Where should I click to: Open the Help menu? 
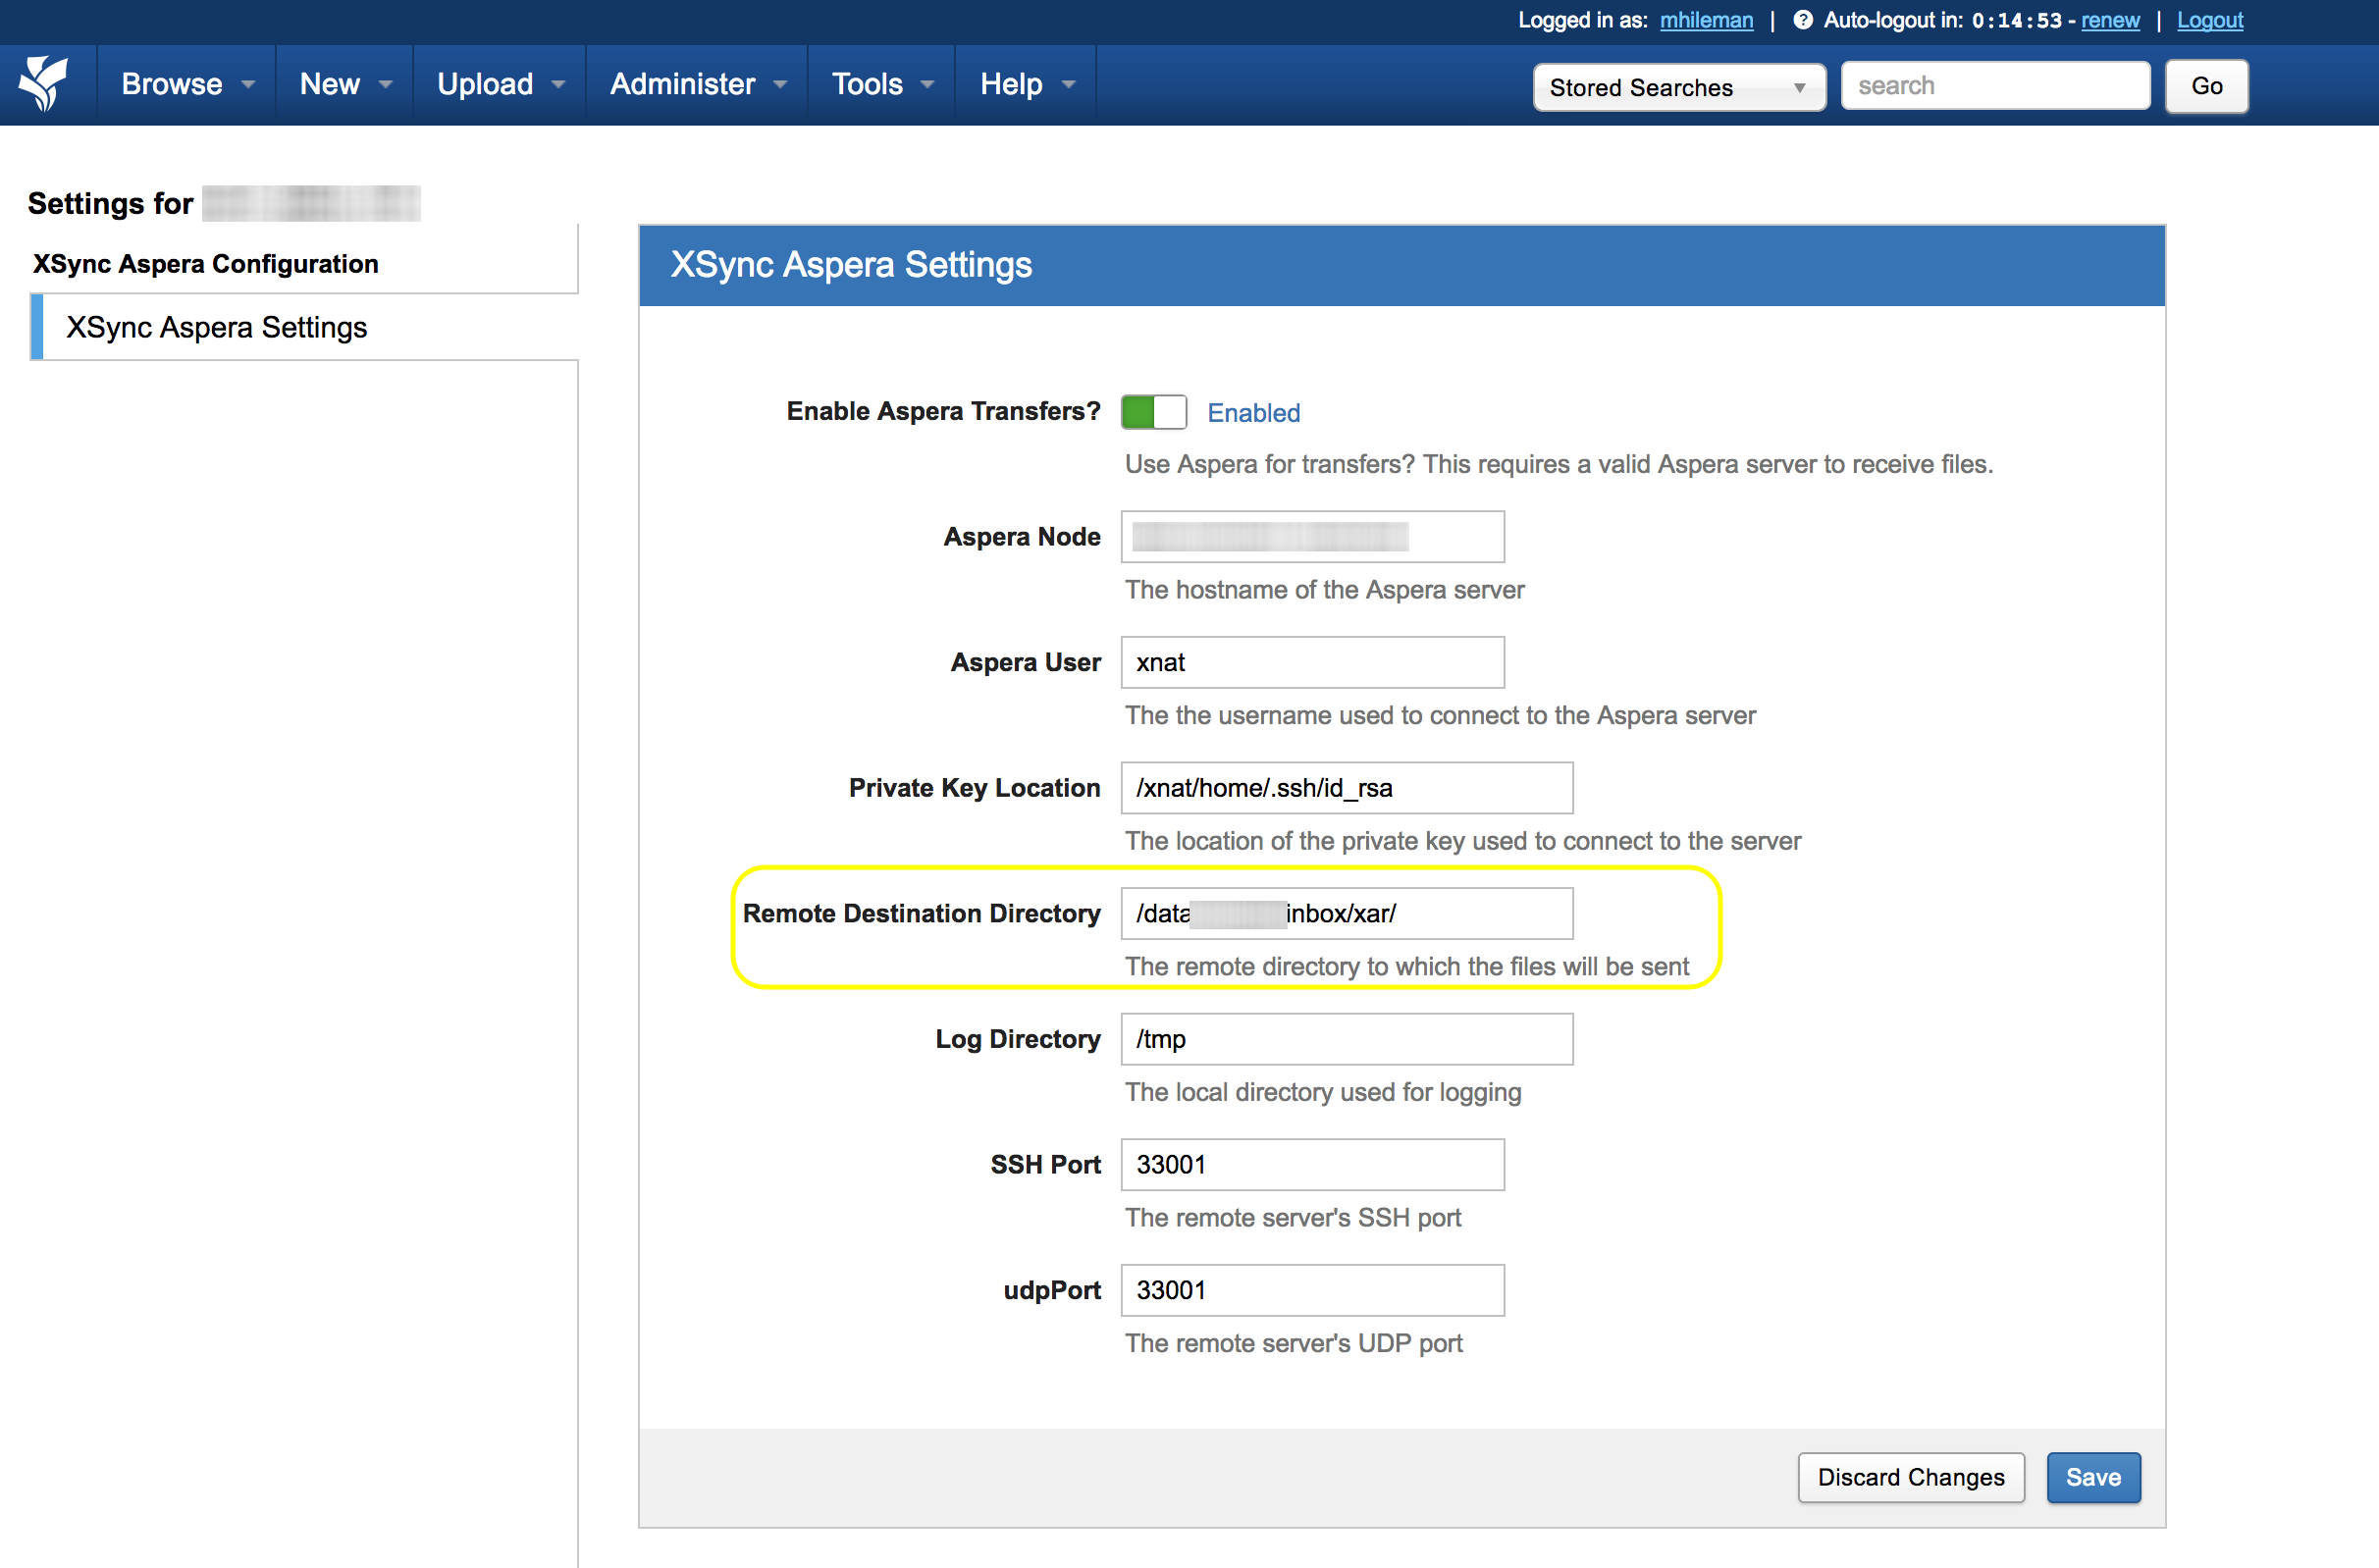(1026, 84)
